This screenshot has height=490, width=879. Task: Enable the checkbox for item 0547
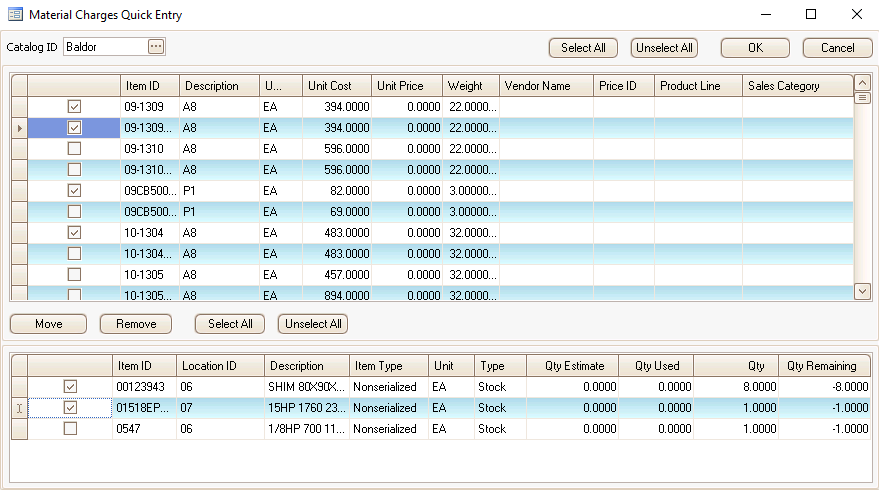70,429
